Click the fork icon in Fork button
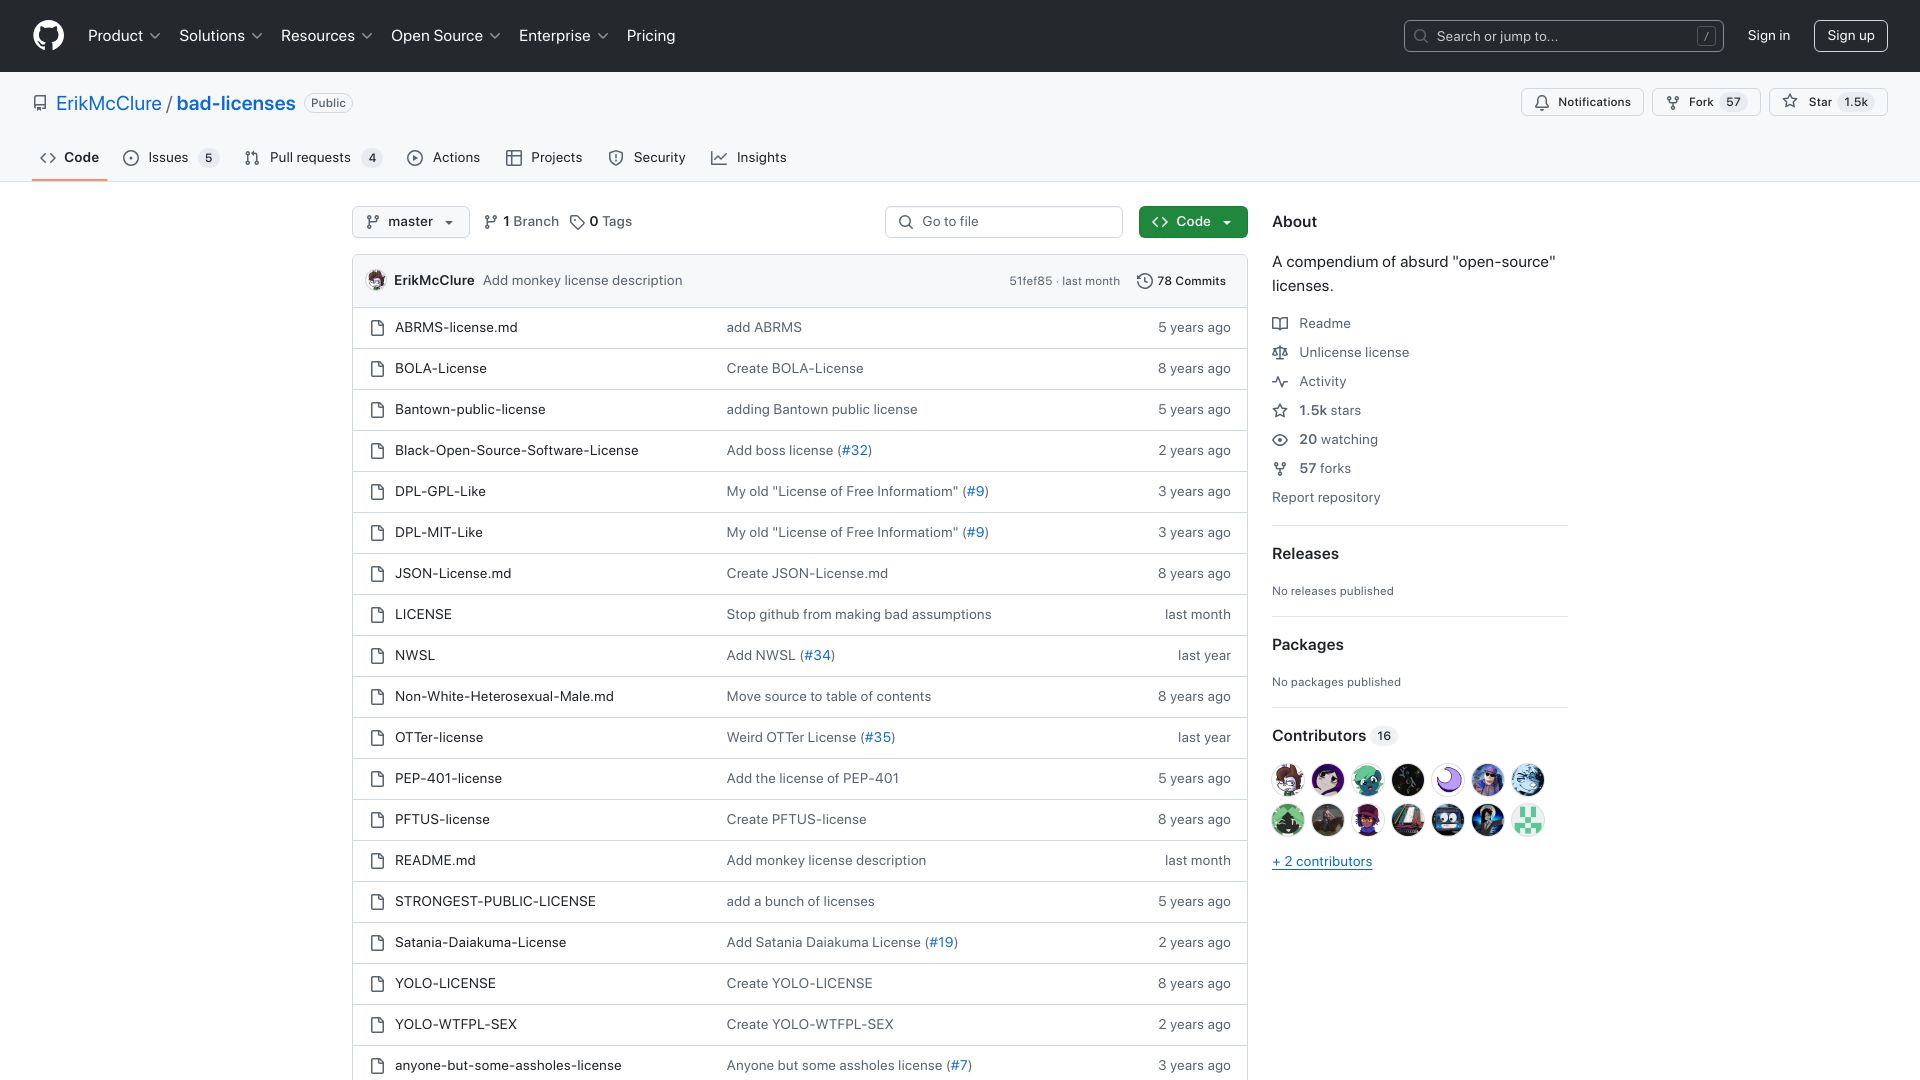The width and height of the screenshot is (1920, 1080). point(1673,102)
